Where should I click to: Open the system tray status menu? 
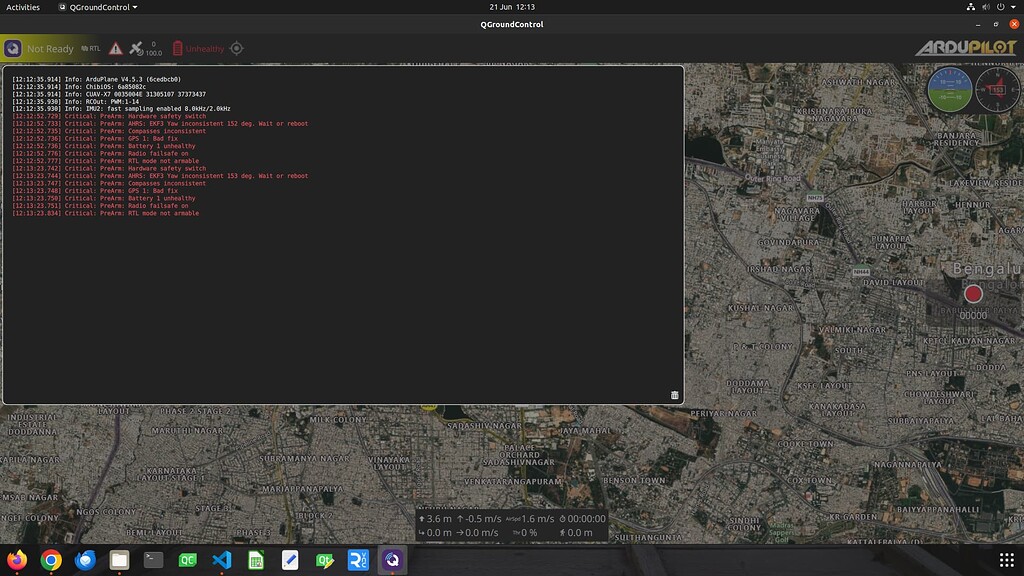[990, 6]
